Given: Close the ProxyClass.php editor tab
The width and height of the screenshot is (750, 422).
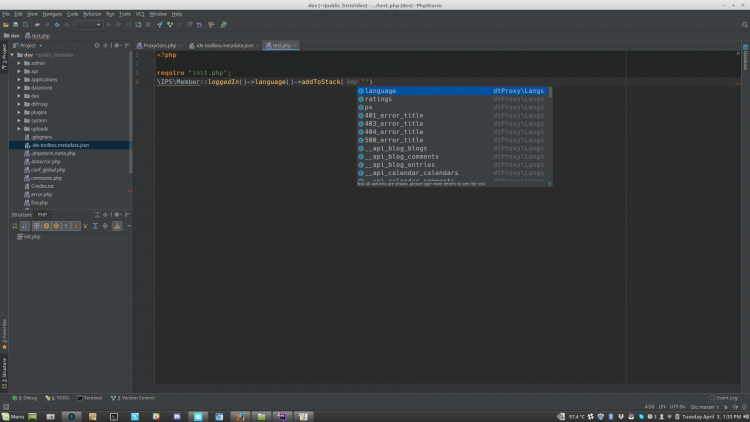Looking at the screenshot, I should 180,46.
